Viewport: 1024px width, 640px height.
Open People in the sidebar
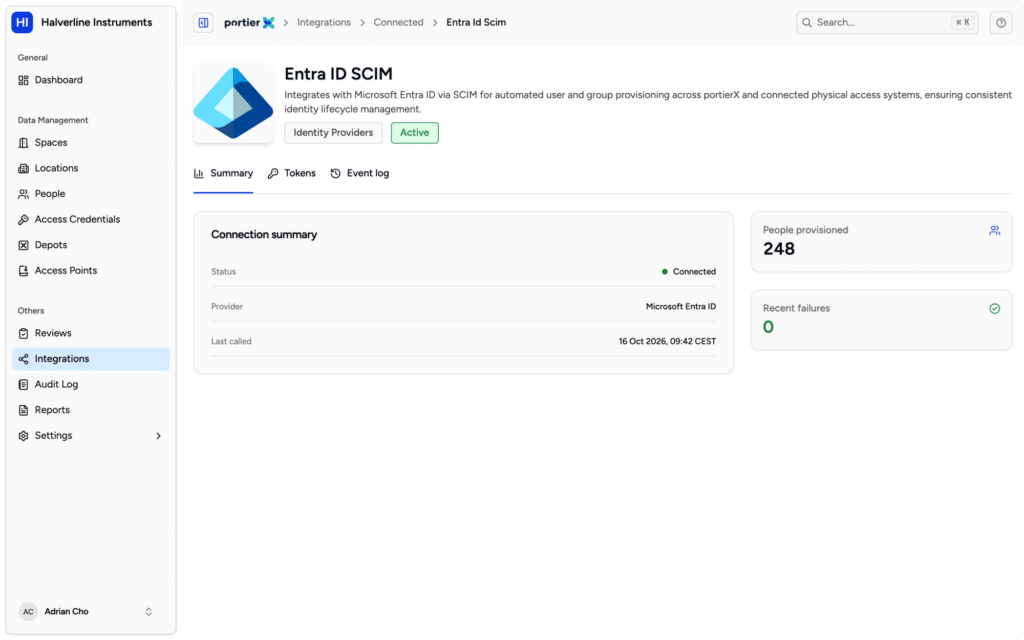click(91, 194)
